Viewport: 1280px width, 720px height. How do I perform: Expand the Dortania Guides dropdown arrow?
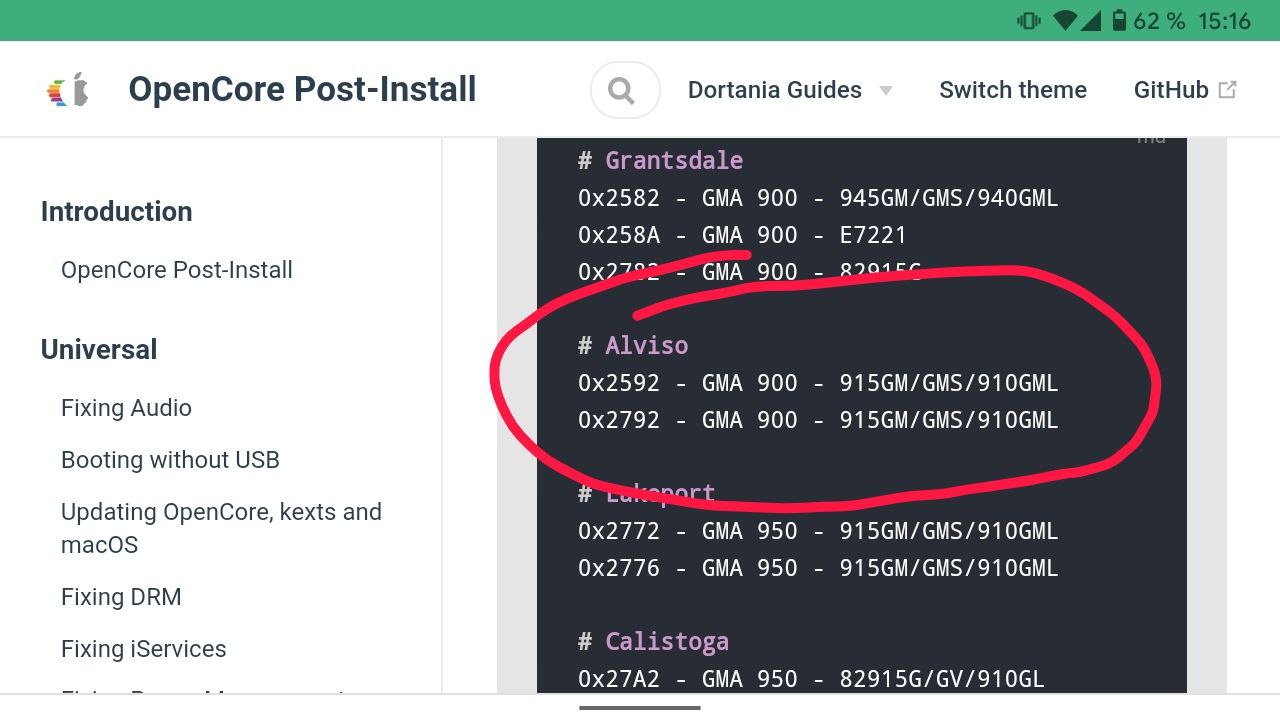(x=886, y=91)
